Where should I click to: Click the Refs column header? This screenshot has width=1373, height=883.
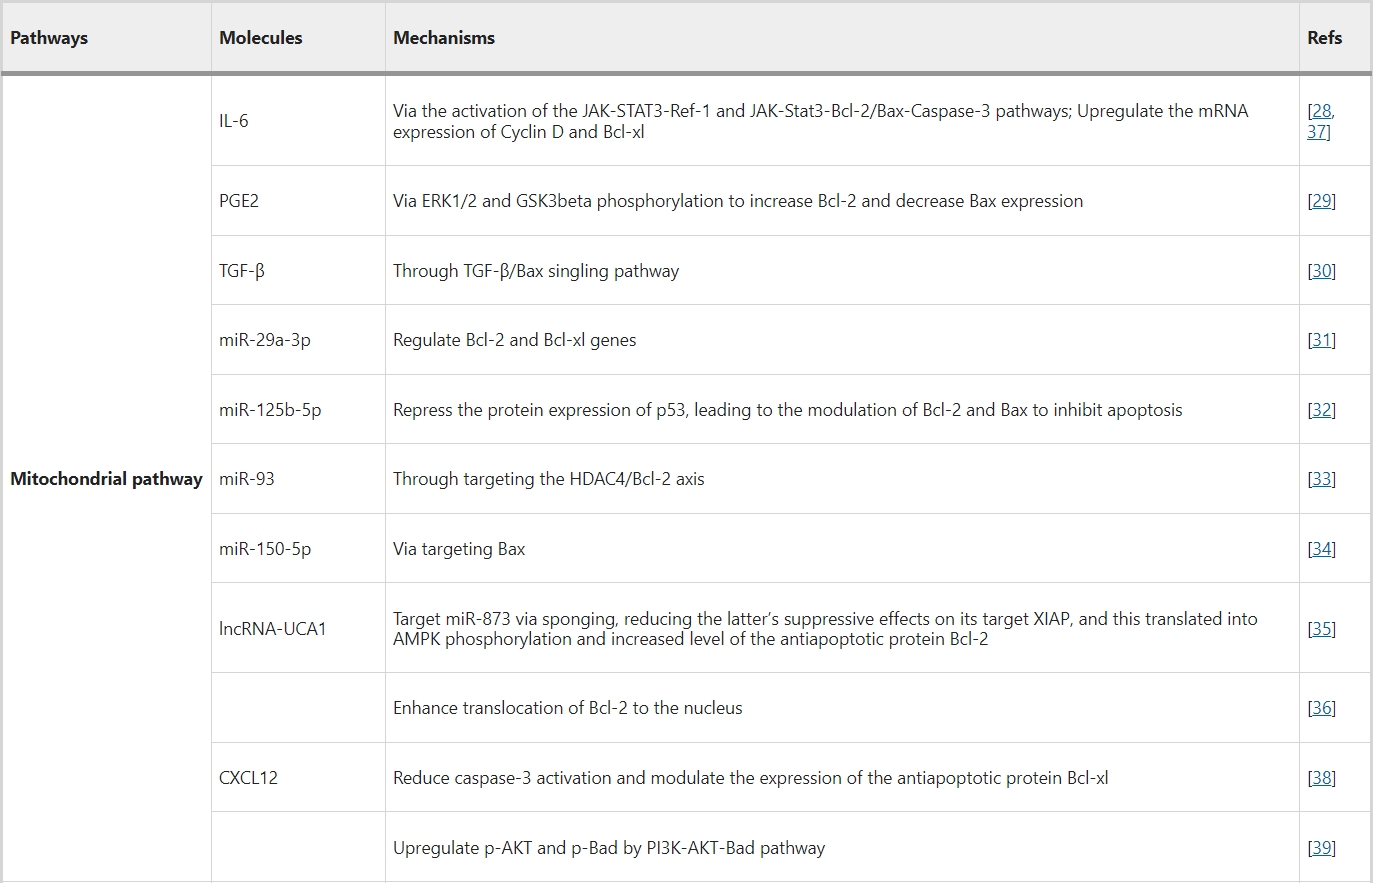[x=1324, y=38]
